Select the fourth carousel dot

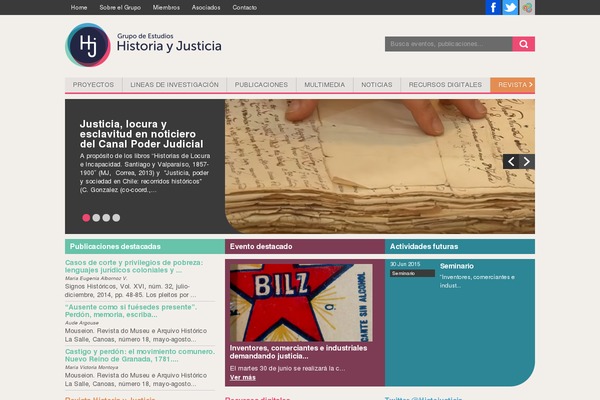pos(116,217)
